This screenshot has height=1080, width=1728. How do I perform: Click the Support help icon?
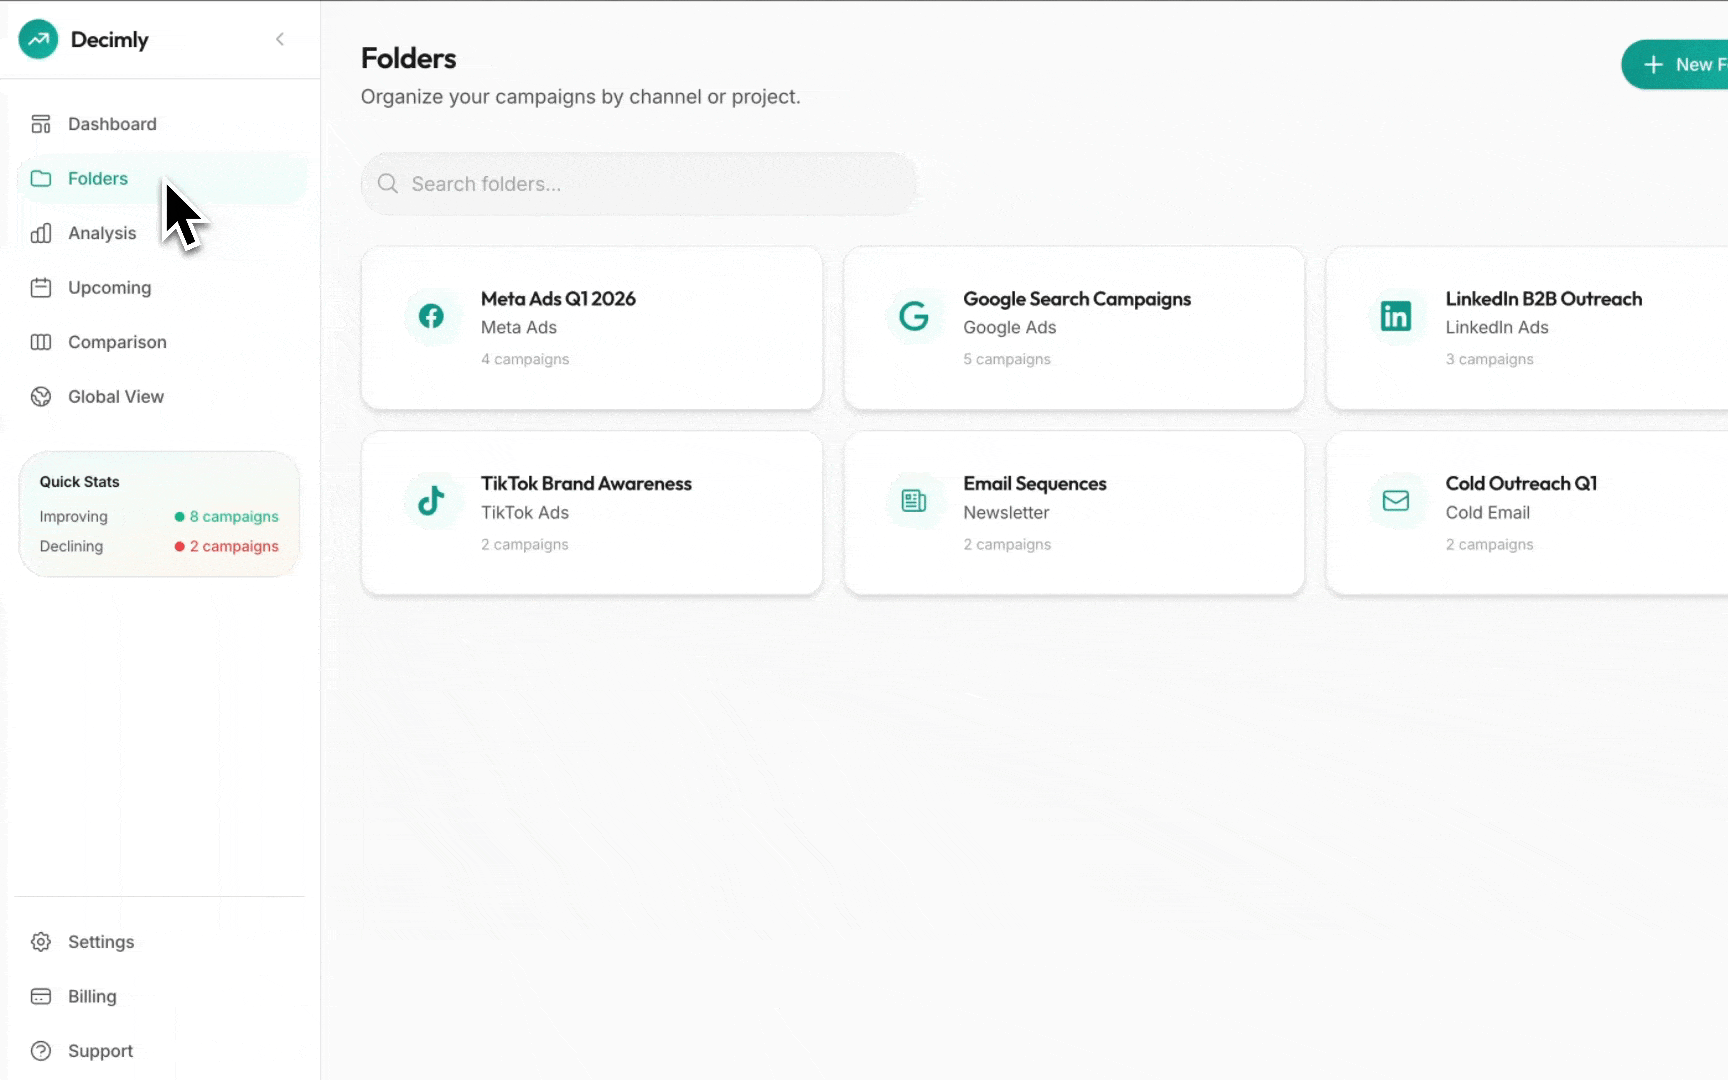tap(41, 1051)
